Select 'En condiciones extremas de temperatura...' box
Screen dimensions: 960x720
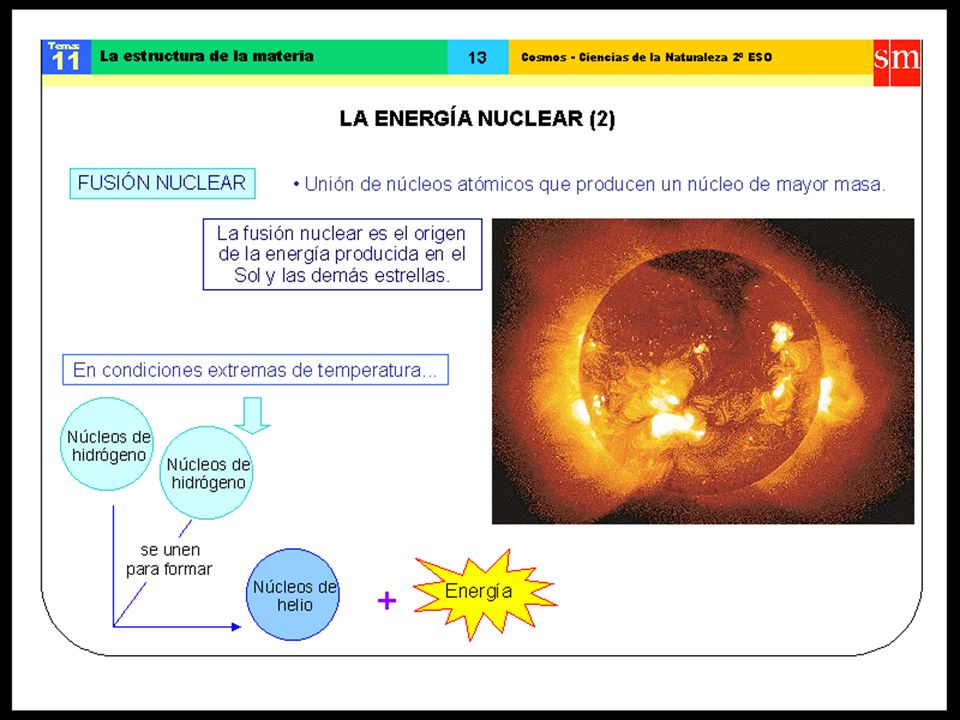click(x=255, y=370)
